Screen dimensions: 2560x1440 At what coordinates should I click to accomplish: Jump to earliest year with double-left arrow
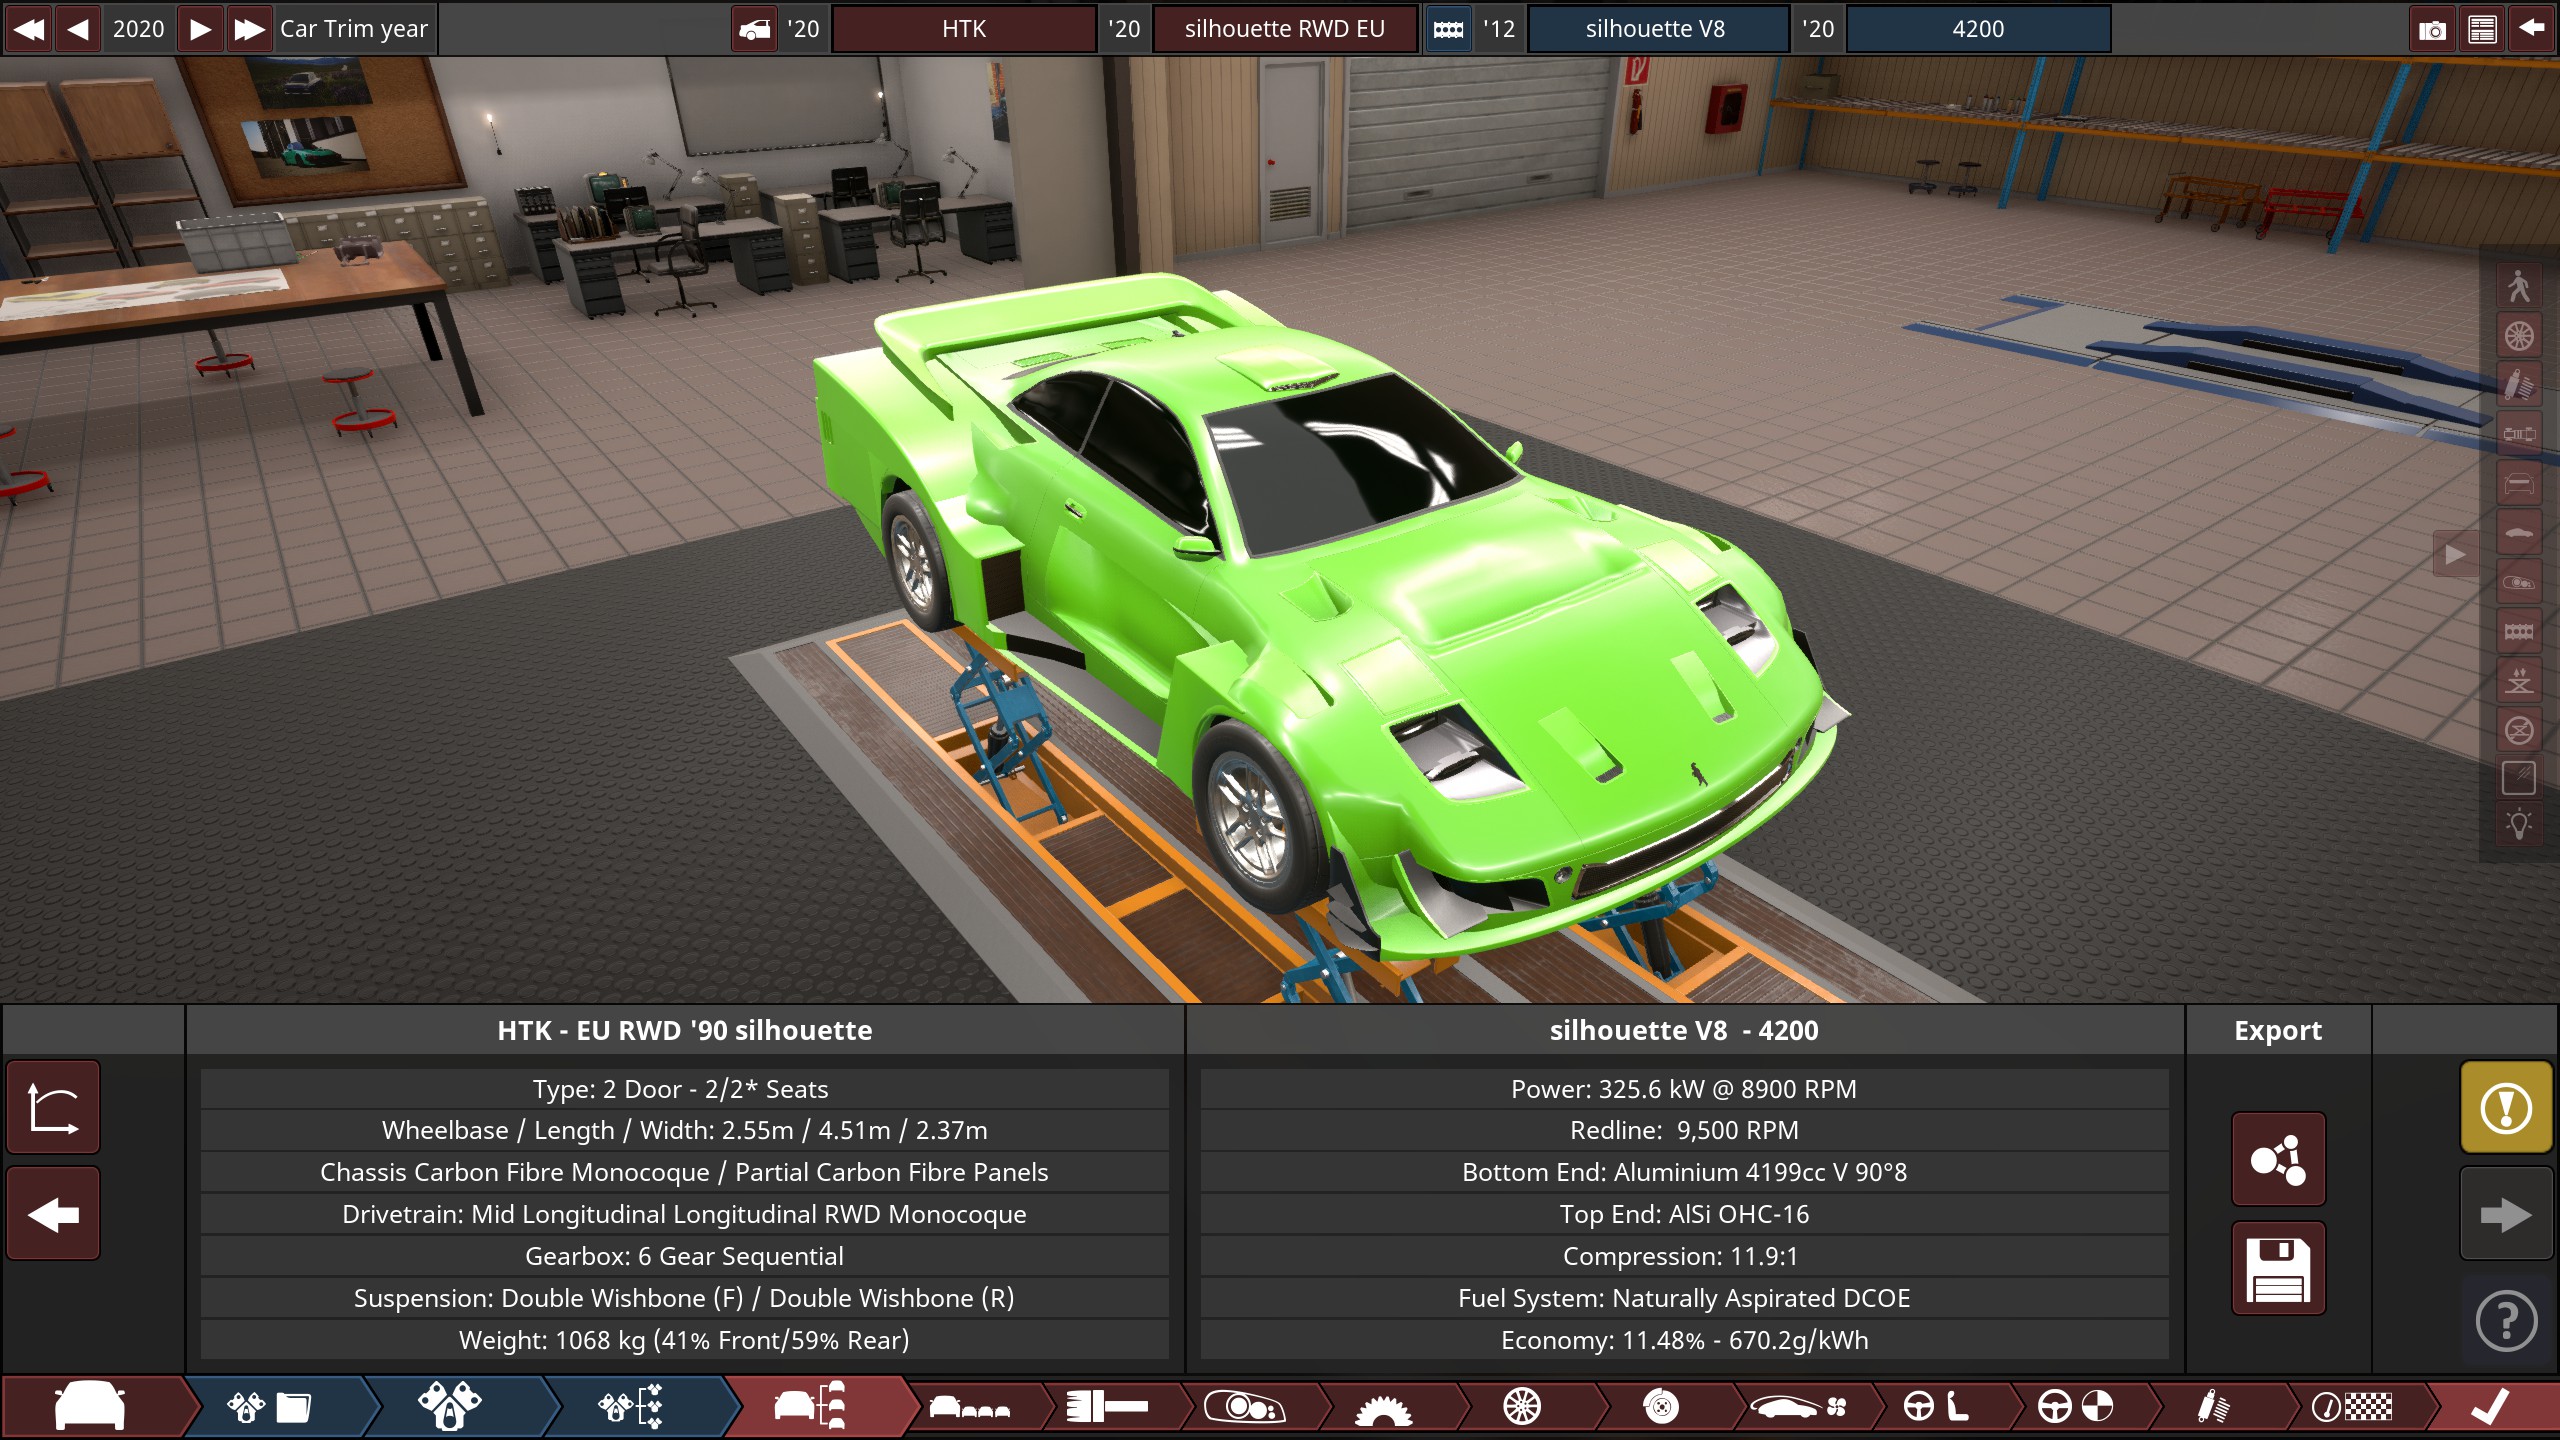click(28, 28)
